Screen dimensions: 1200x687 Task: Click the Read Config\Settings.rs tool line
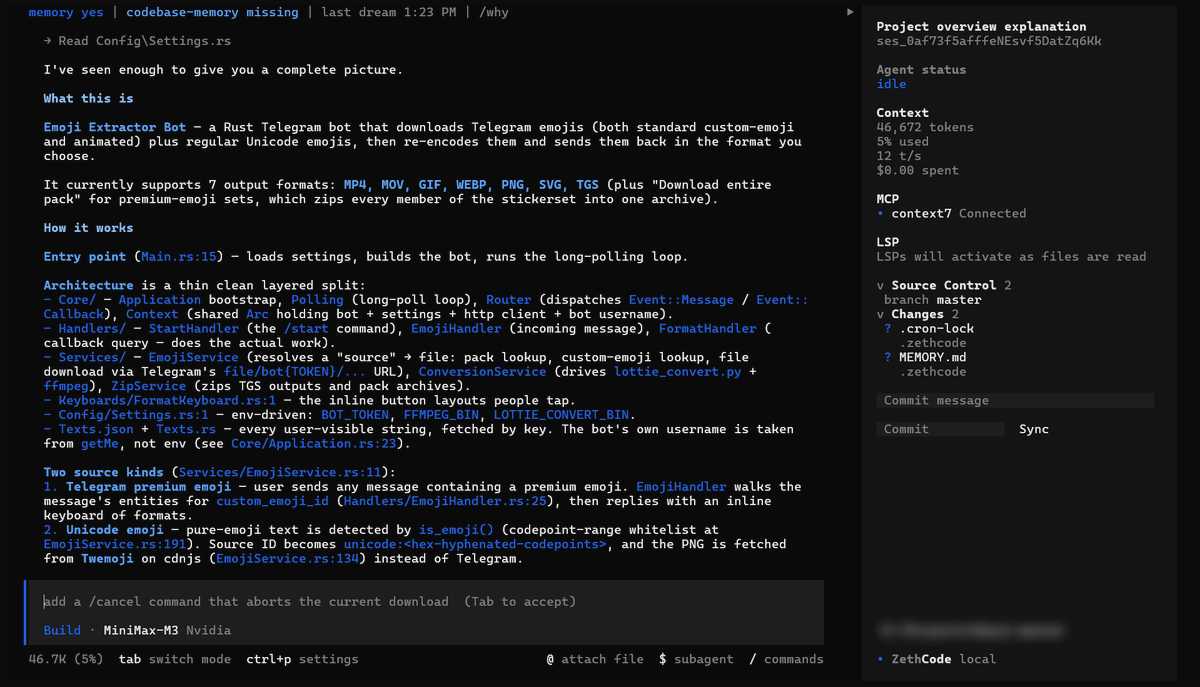[137, 41]
